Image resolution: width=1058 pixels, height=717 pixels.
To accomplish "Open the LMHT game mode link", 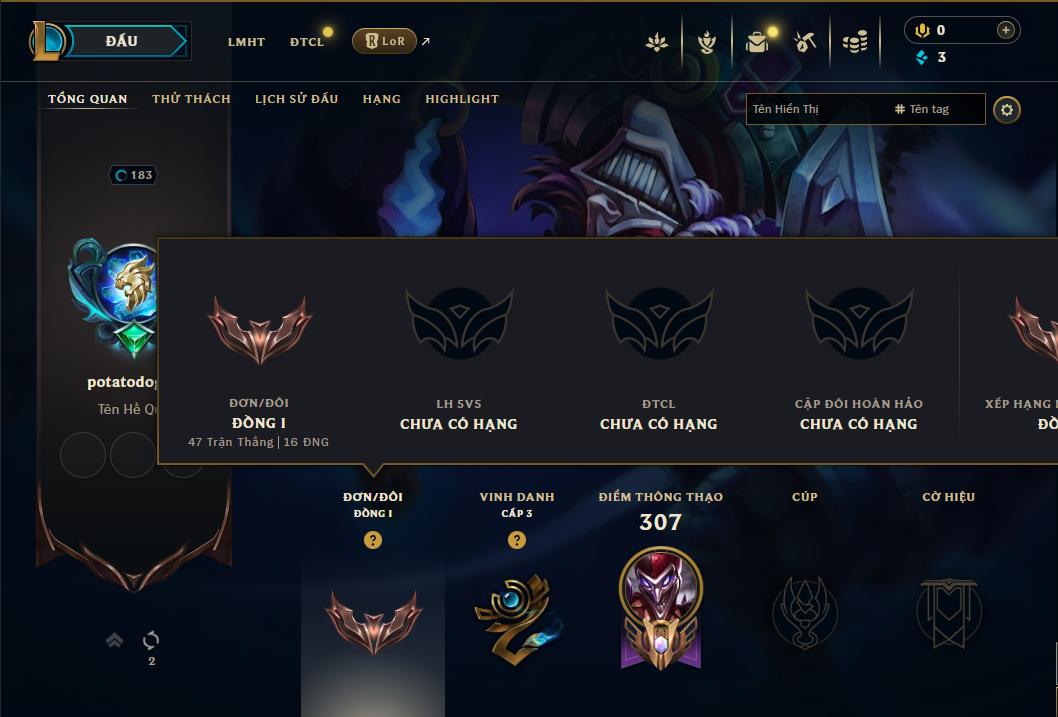I will tap(246, 42).
